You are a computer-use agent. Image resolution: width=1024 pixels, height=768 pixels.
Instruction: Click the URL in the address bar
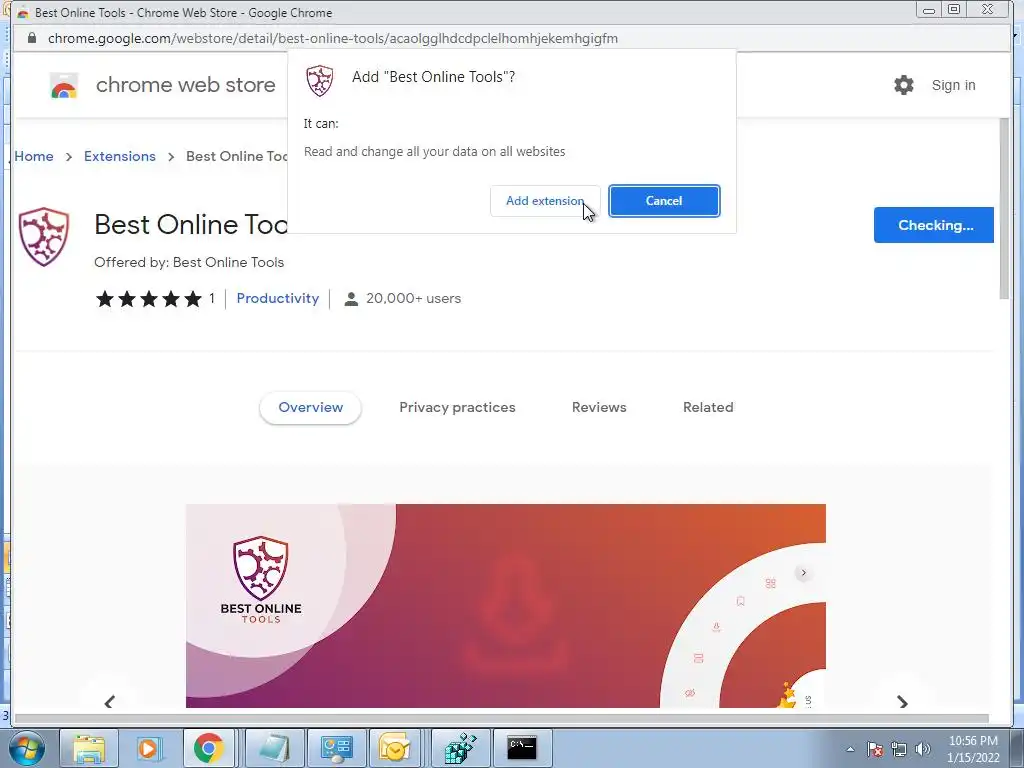(x=332, y=39)
